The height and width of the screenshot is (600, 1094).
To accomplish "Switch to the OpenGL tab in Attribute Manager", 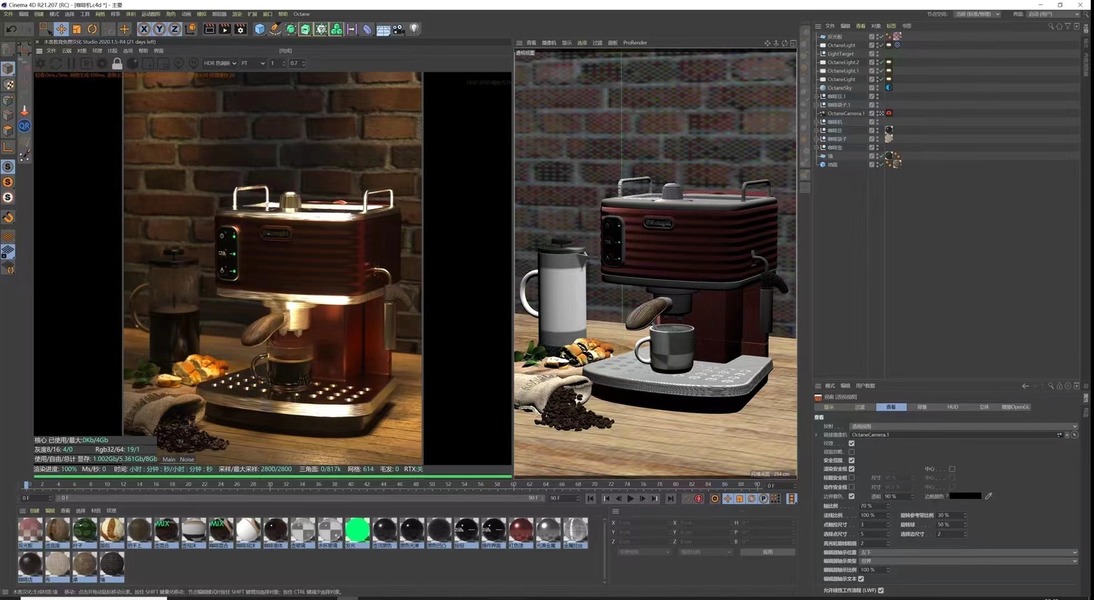I will 1015,407.
